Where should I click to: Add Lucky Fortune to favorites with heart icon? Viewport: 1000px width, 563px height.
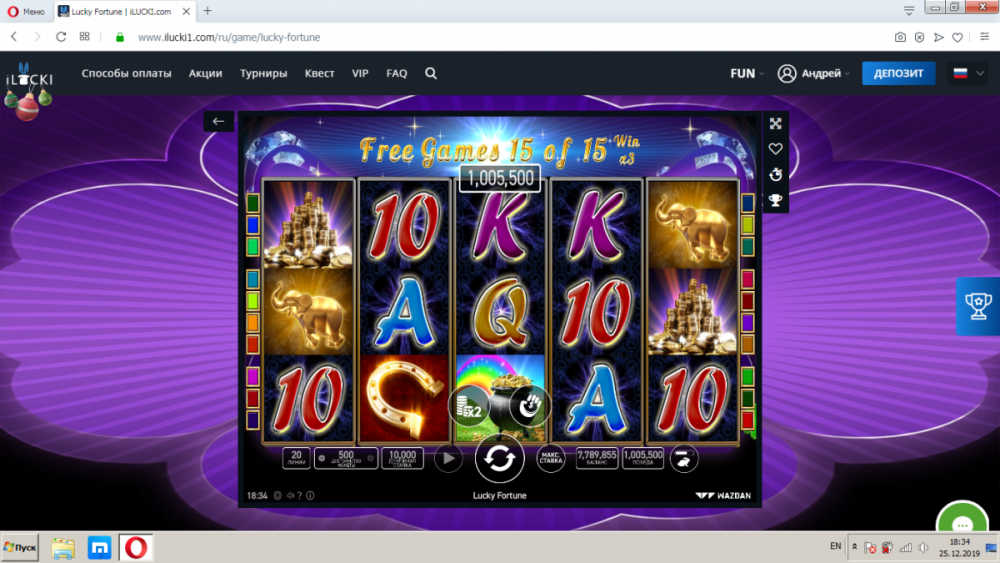coord(776,149)
